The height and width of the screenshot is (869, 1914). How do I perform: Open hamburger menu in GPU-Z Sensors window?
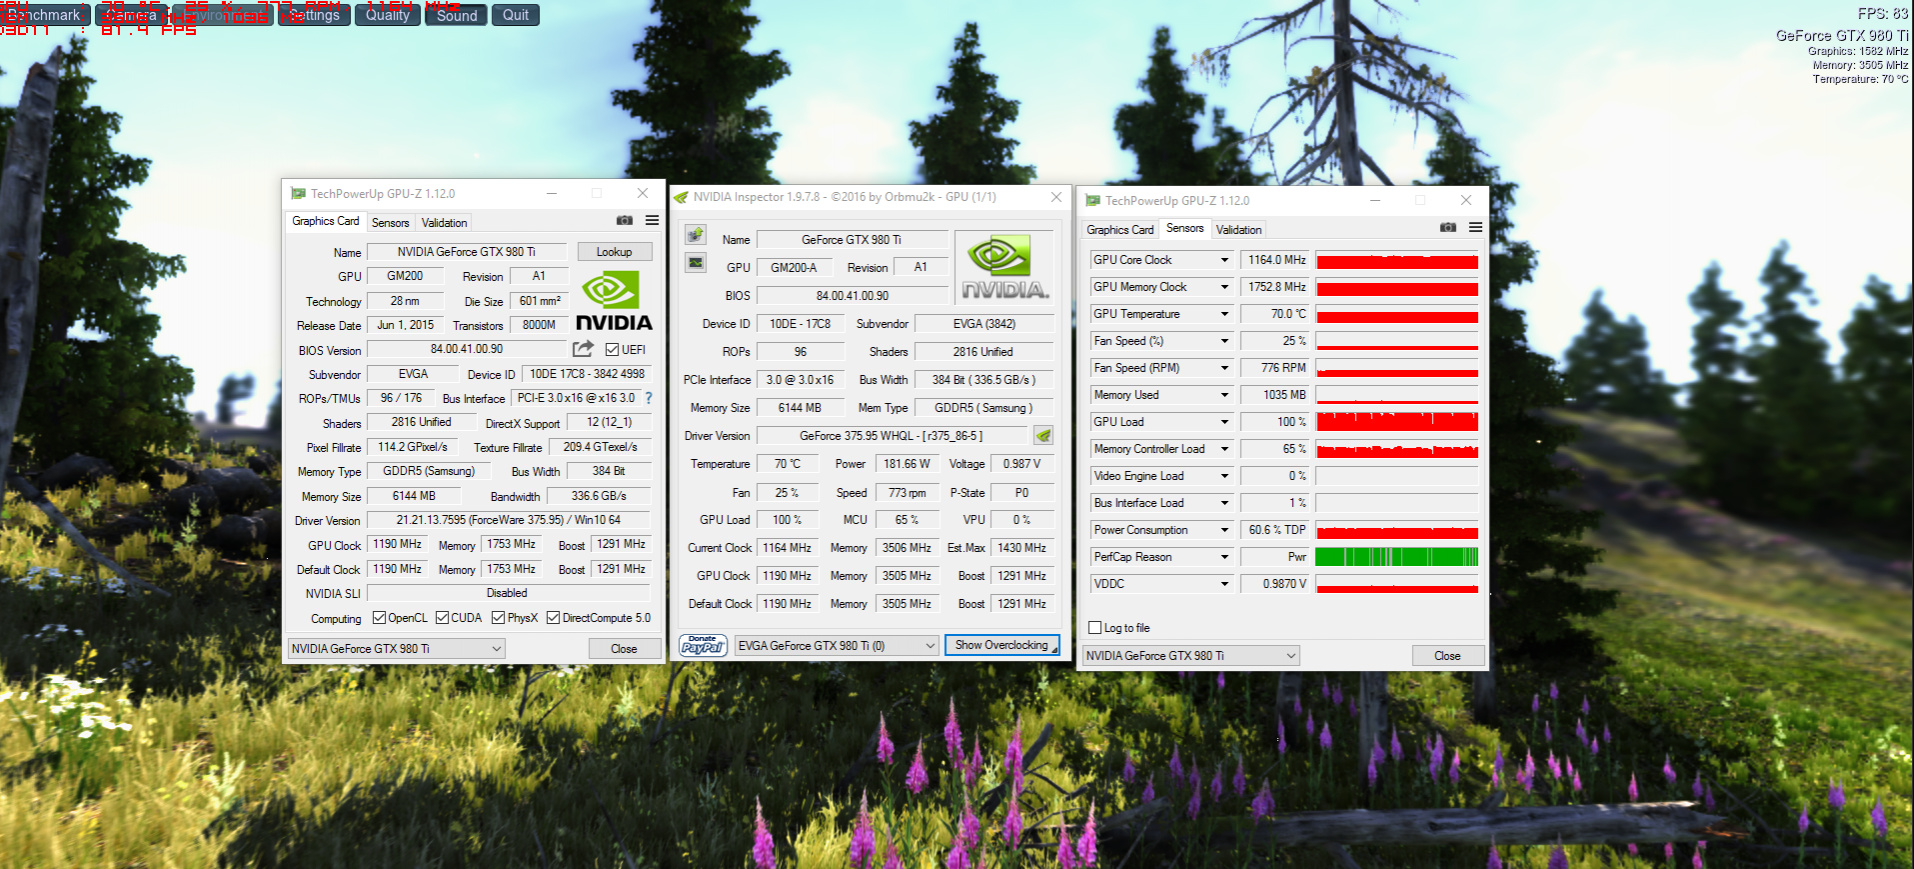coord(1475,227)
